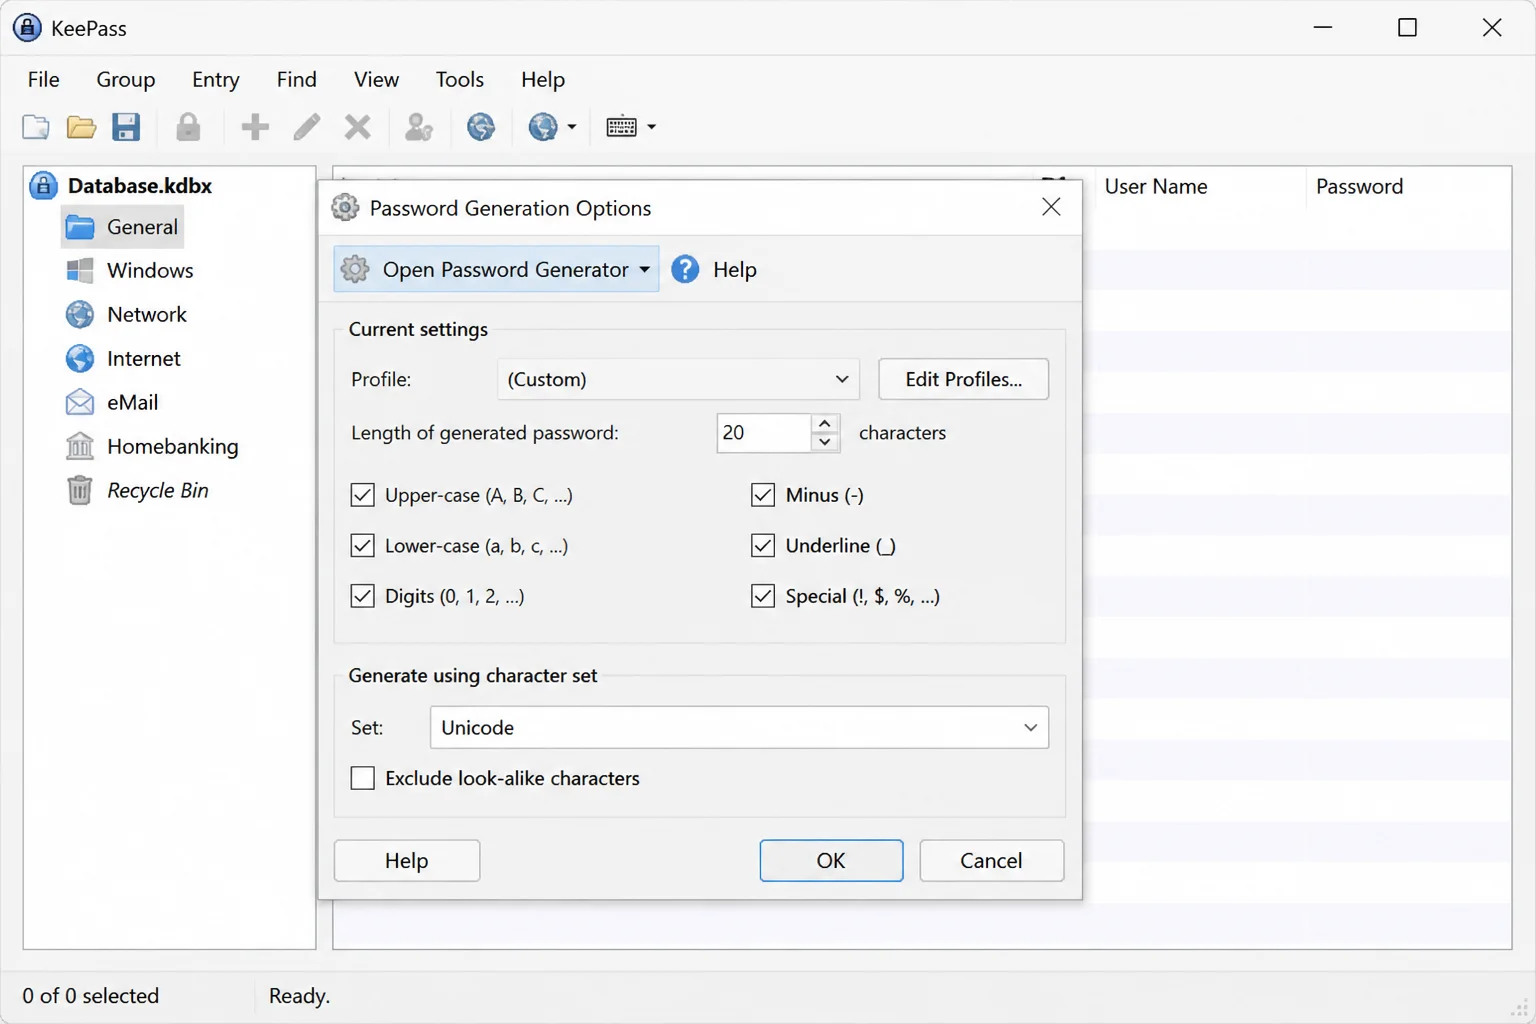
Task: Select the Network group icon
Action: tap(80, 314)
